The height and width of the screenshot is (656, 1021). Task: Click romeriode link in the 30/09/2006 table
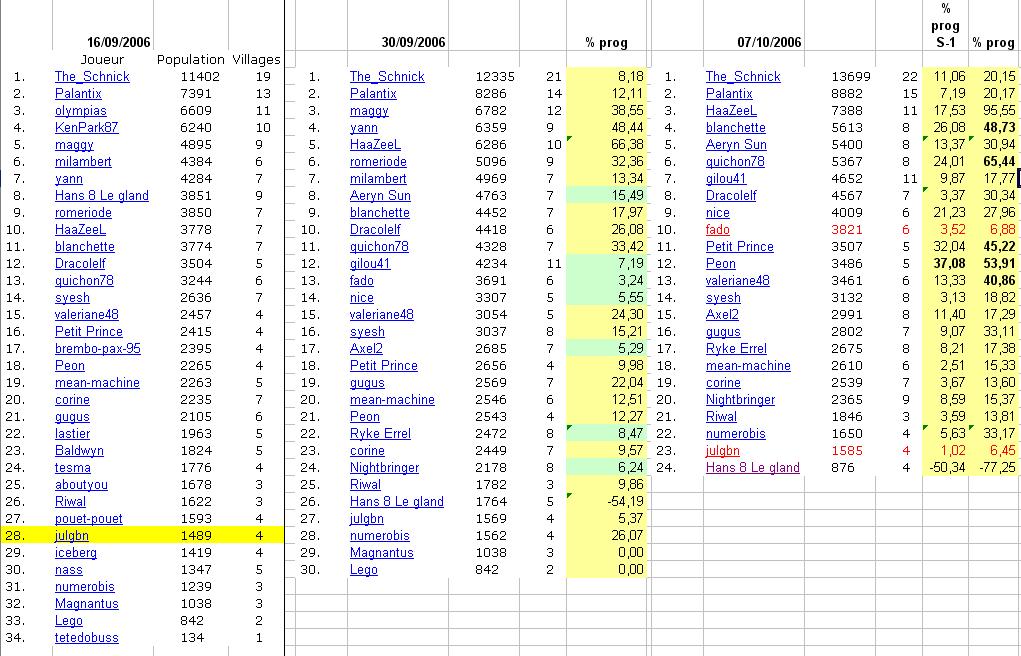tap(378, 162)
